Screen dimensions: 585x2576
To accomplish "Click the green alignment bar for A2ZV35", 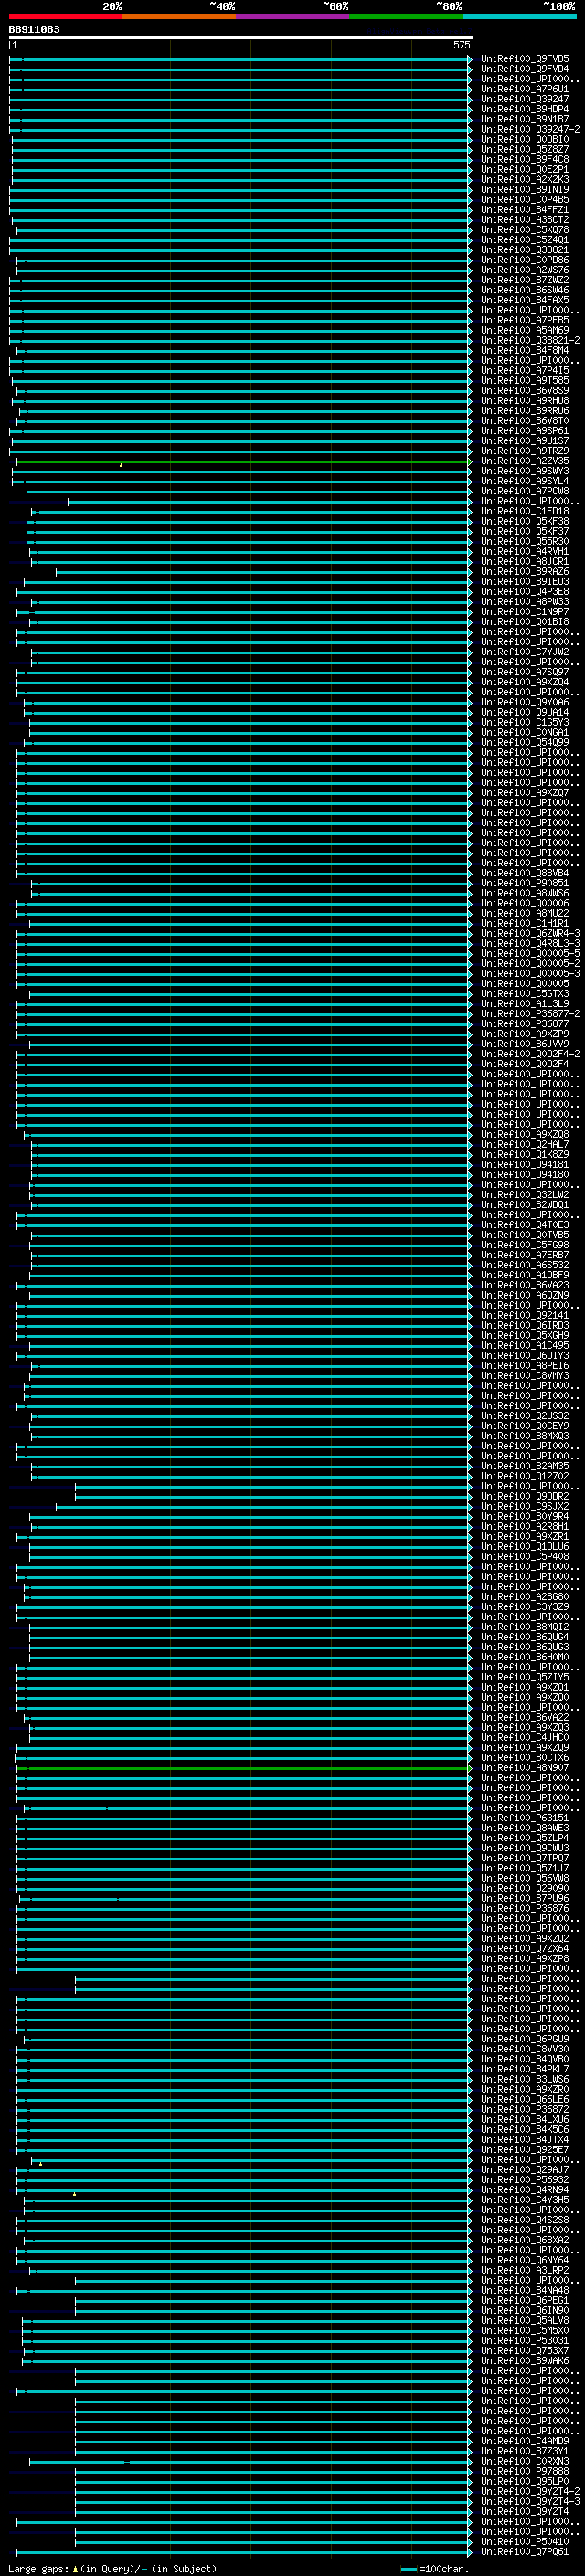I will [x=244, y=463].
